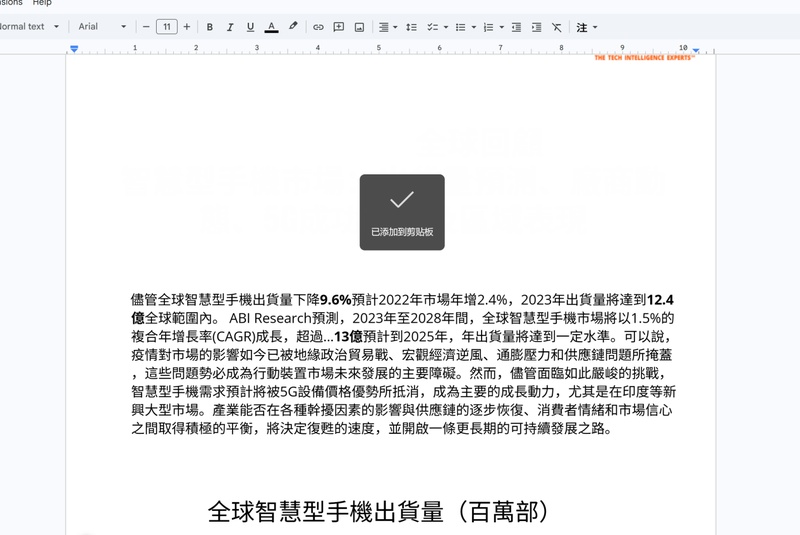Click the font size field showing 11
The height and width of the screenshot is (535, 800).
click(x=167, y=27)
